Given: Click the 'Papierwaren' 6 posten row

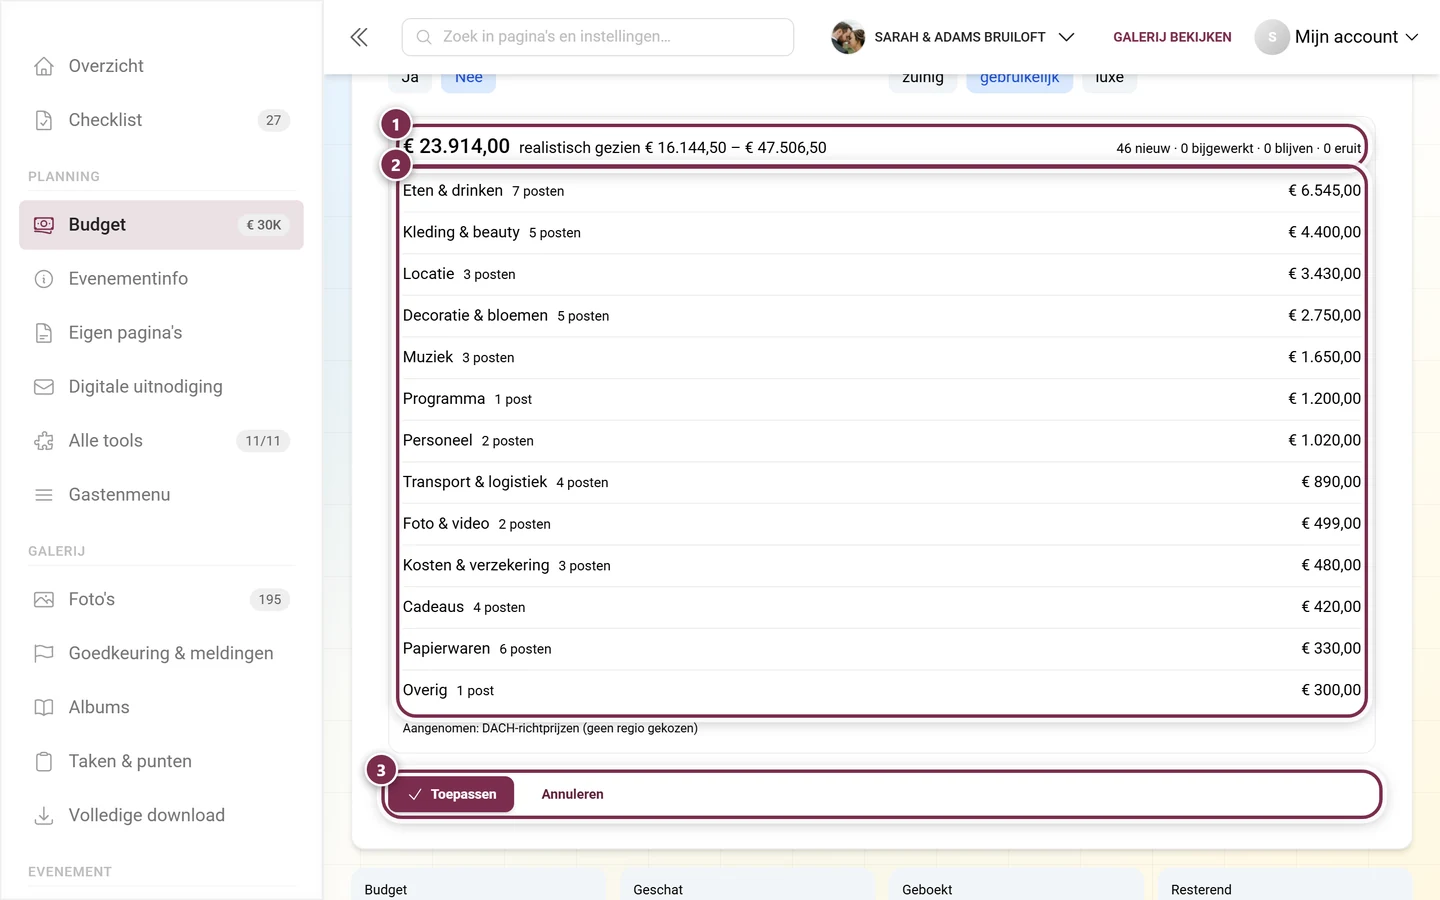Looking at the screenshot, I should (x=882, y=649).
